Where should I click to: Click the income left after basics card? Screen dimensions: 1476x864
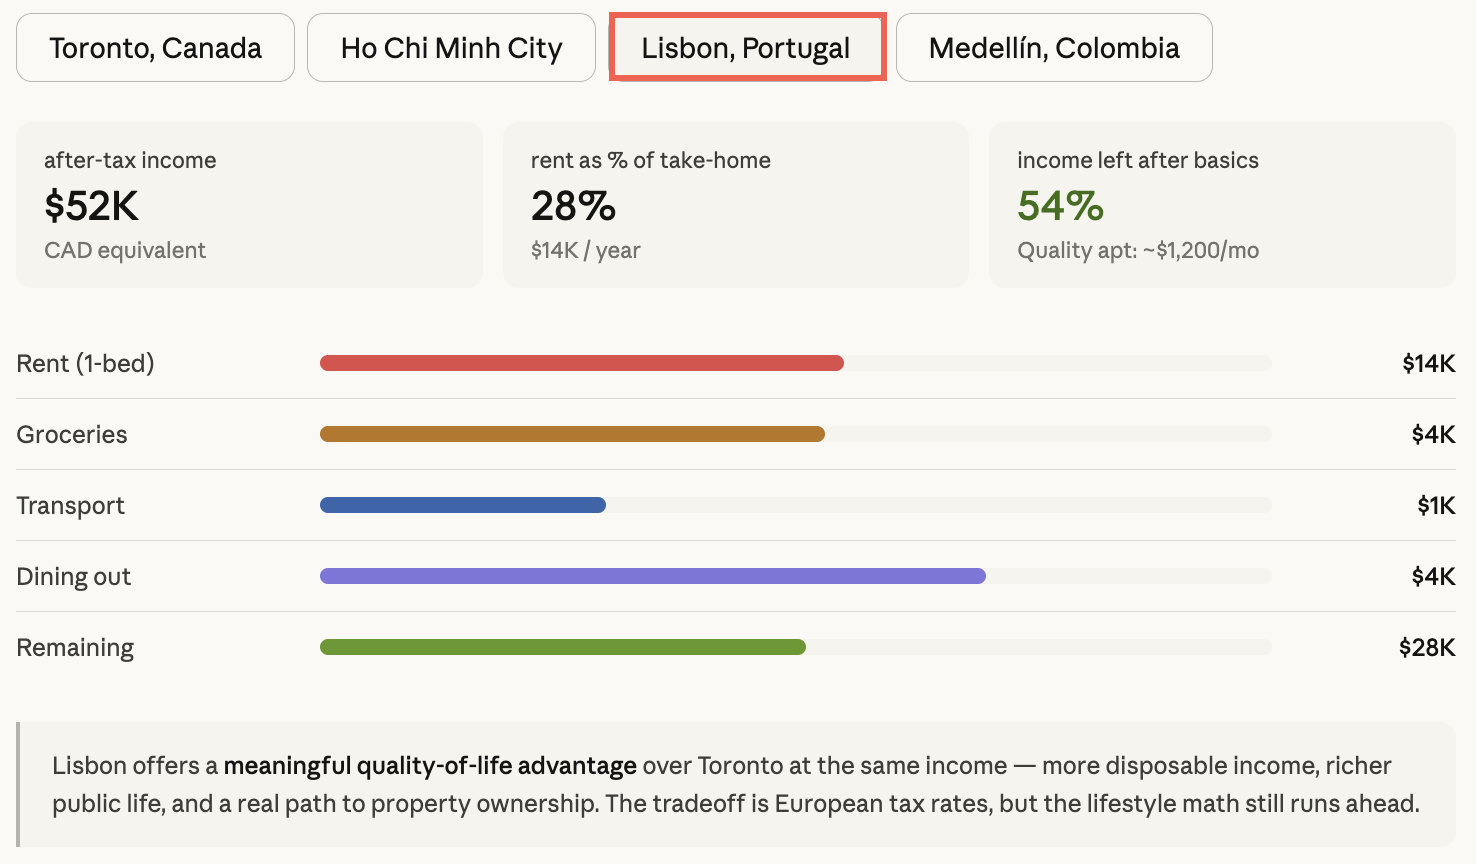click(1221, 205)
